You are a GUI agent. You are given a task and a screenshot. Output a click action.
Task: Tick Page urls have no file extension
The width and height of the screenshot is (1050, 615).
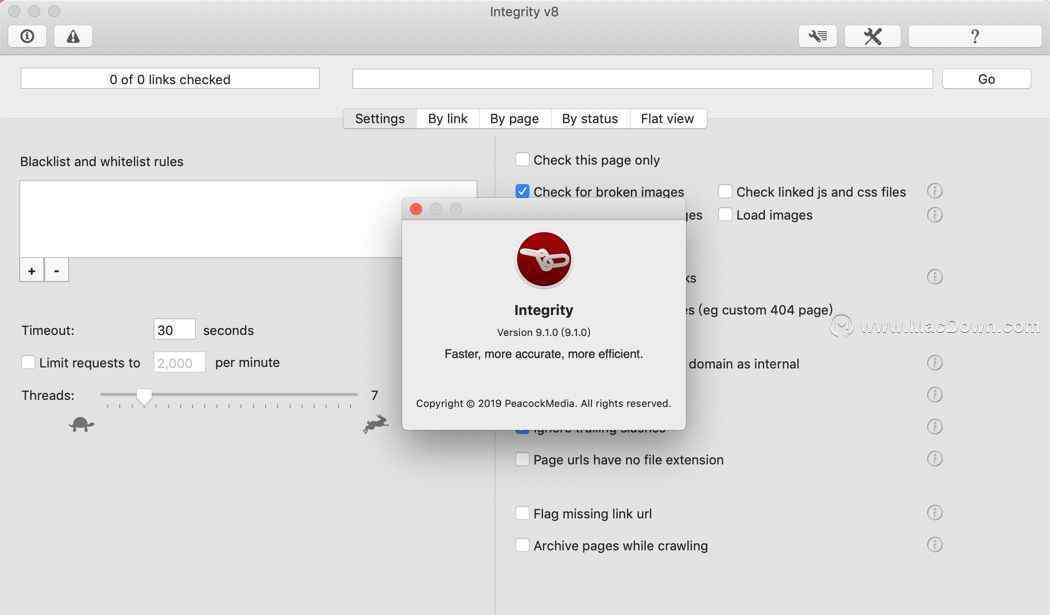coord(522,460)
